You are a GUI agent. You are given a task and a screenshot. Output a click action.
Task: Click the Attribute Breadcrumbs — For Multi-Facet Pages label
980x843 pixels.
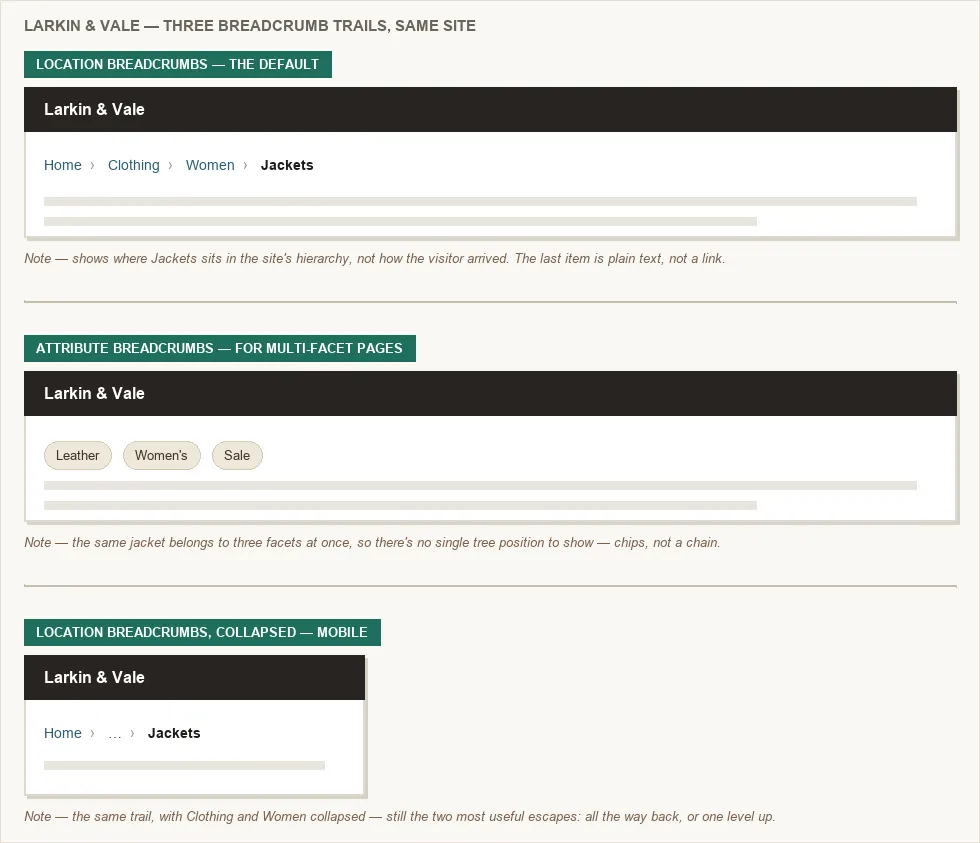coord(219,348)
